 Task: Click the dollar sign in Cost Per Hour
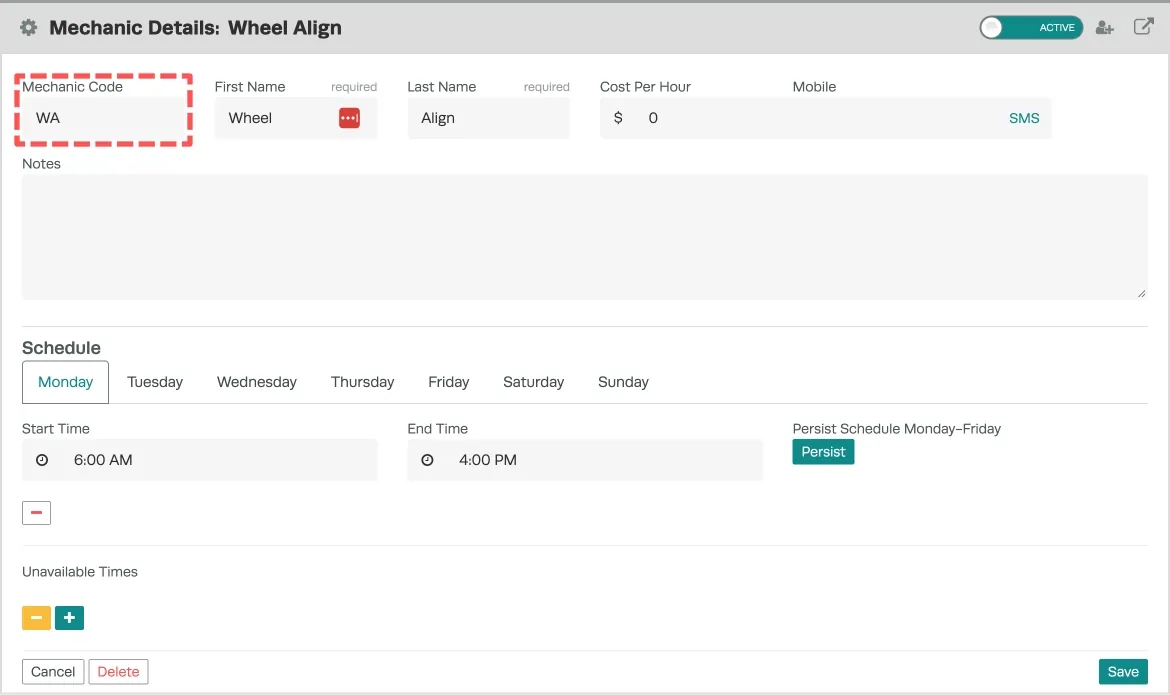[x=618, y=118]
